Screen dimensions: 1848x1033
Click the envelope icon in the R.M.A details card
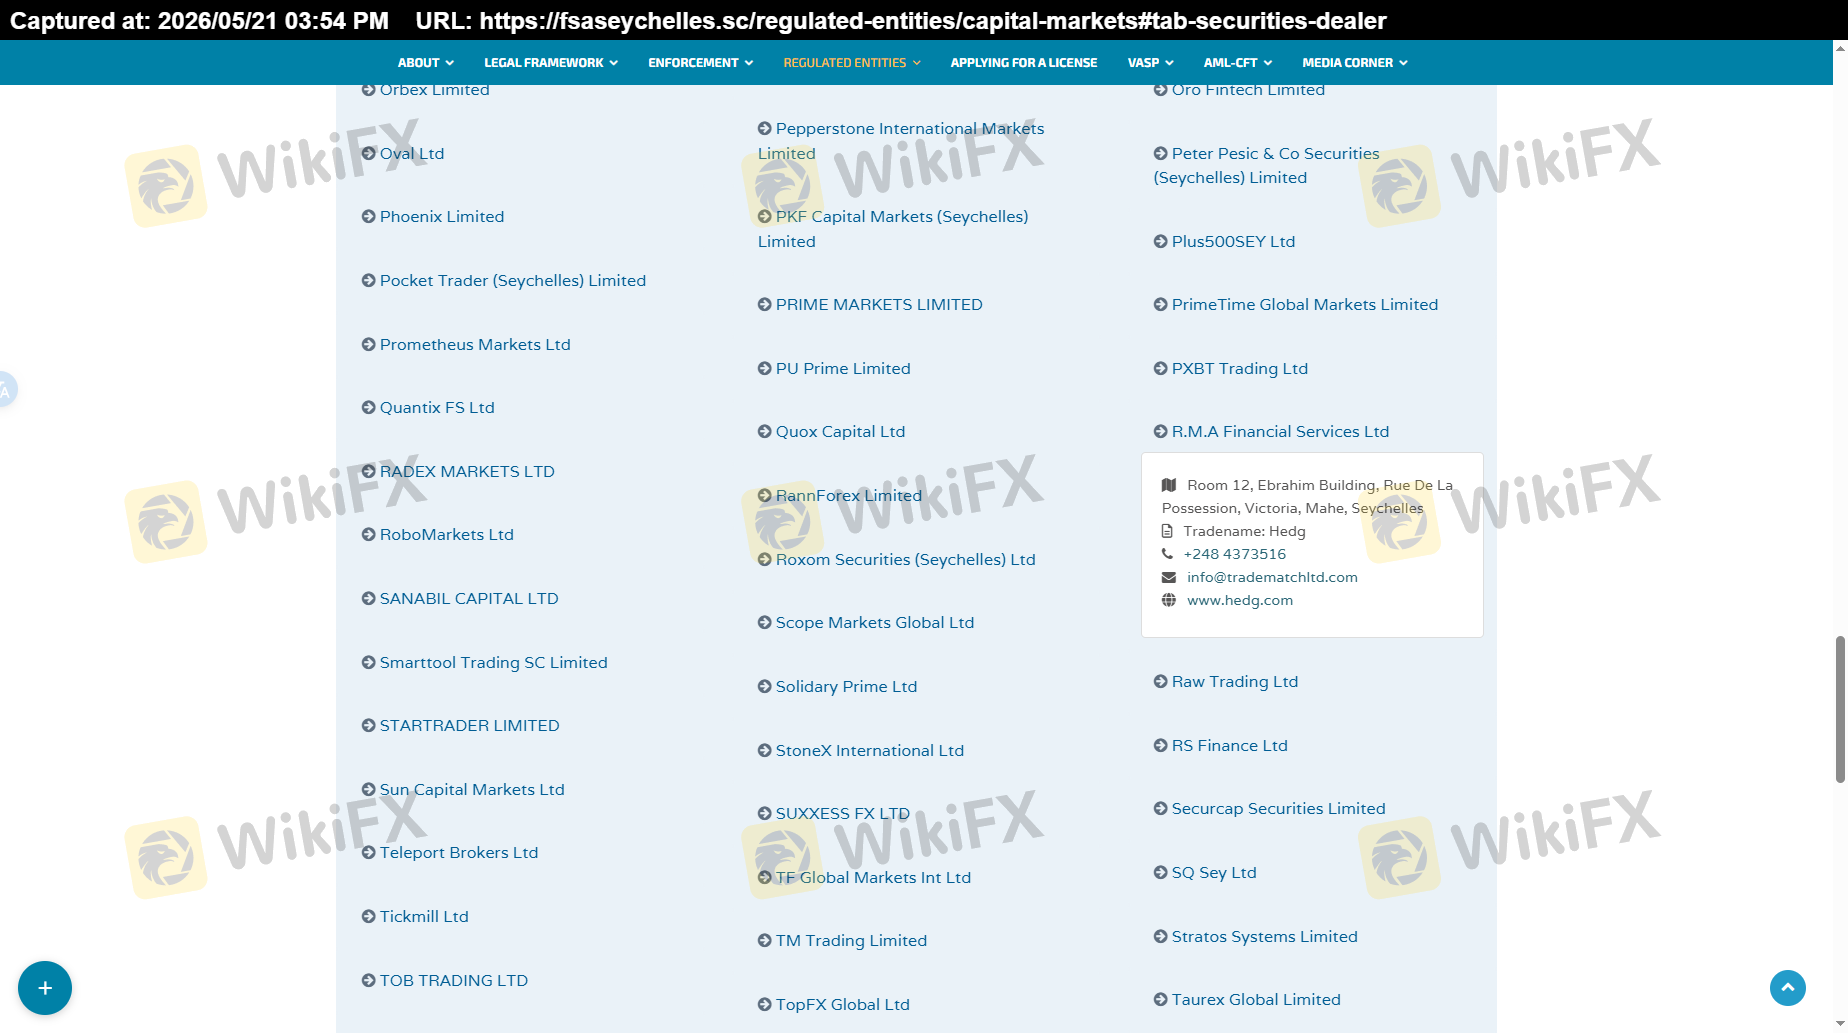click(1168, 577)
